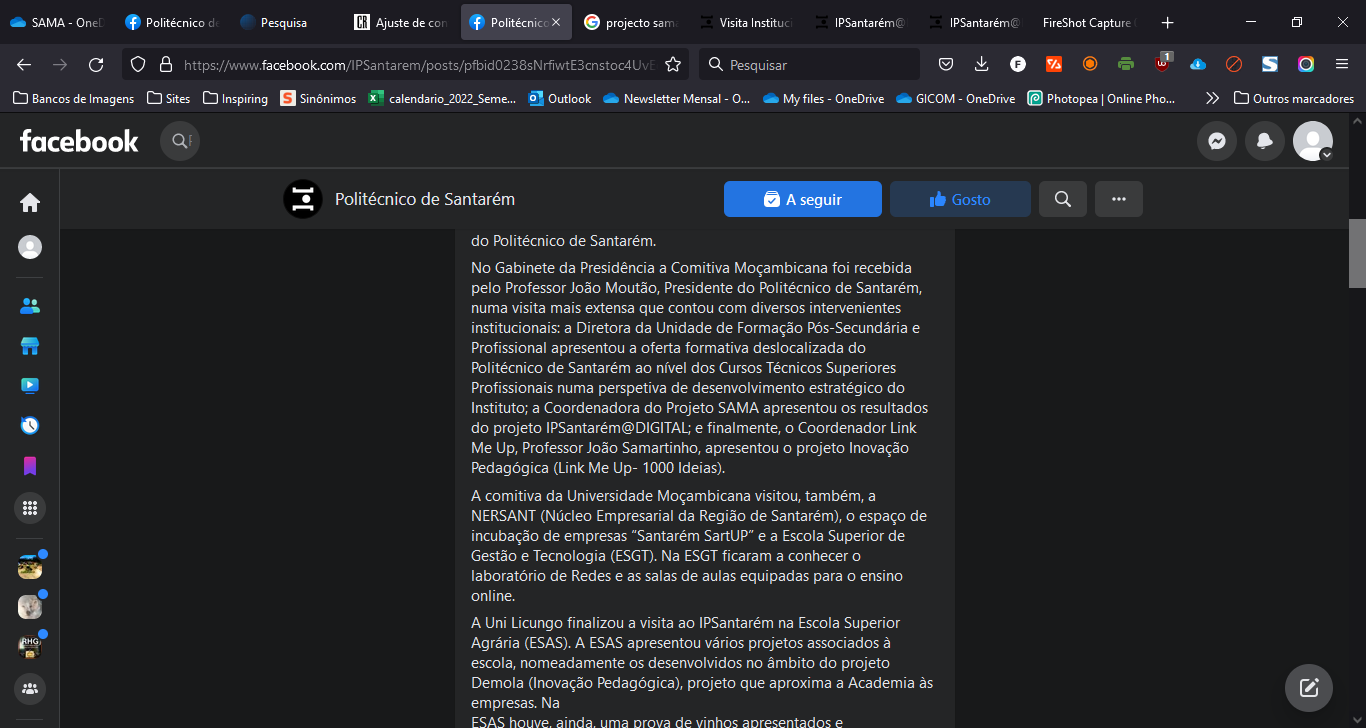
Task: Search within the Politécnico de Santarém page
Action: pyautogui.click(x=1063, y=199)
